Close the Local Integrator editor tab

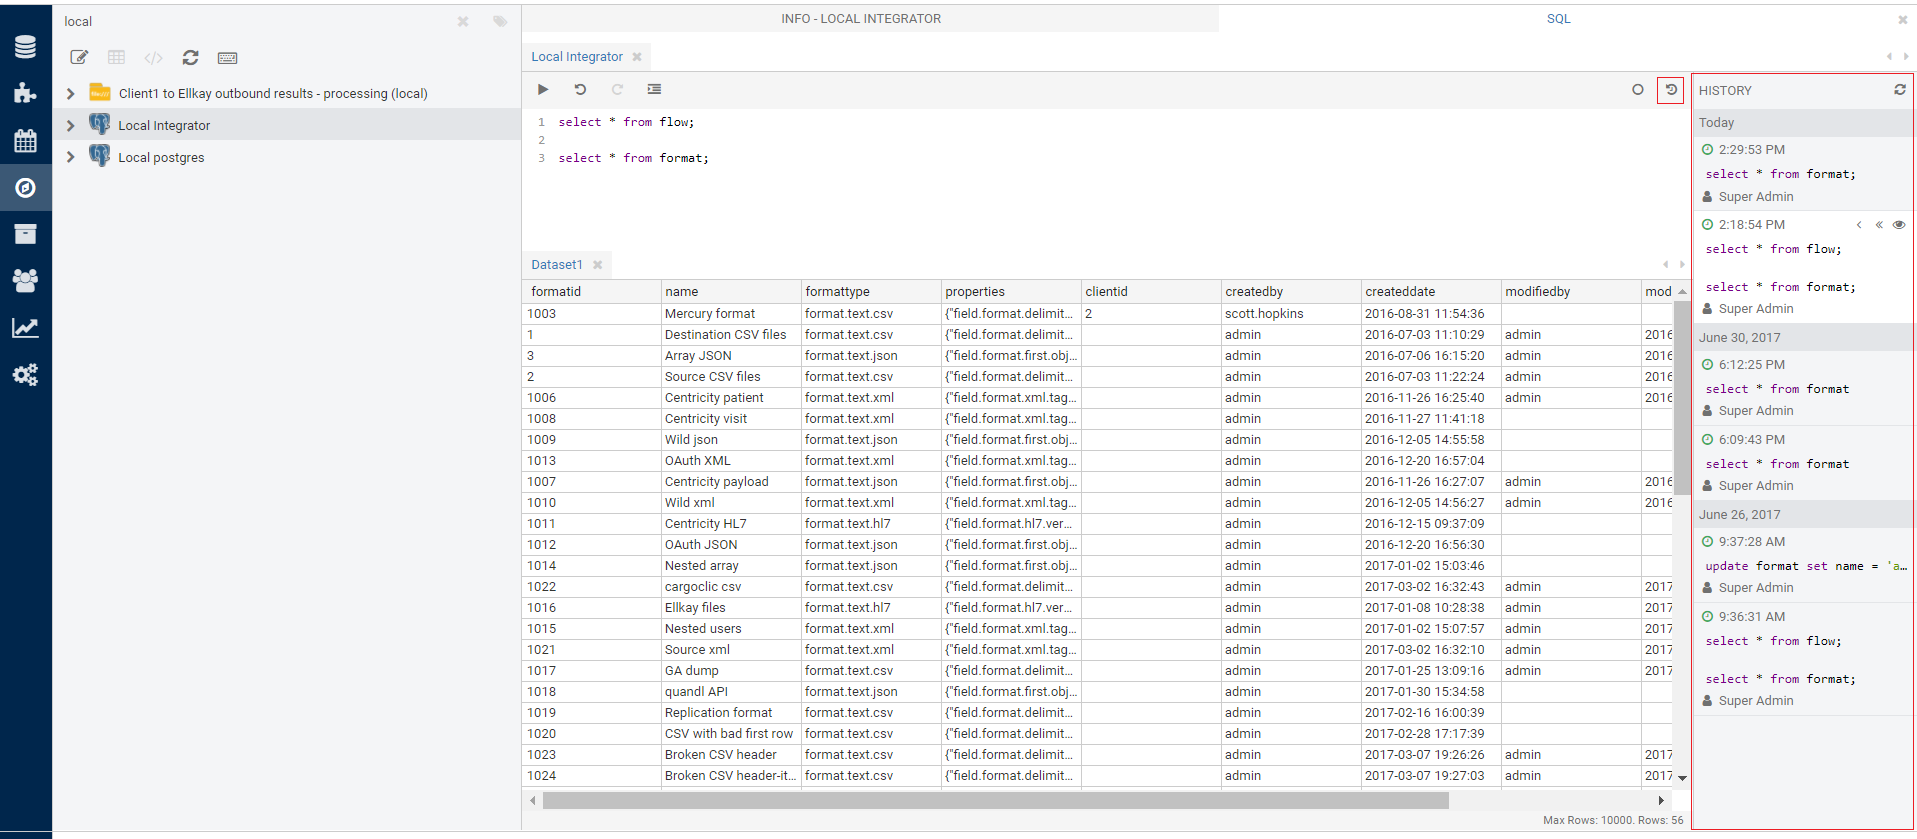point(637,57)
